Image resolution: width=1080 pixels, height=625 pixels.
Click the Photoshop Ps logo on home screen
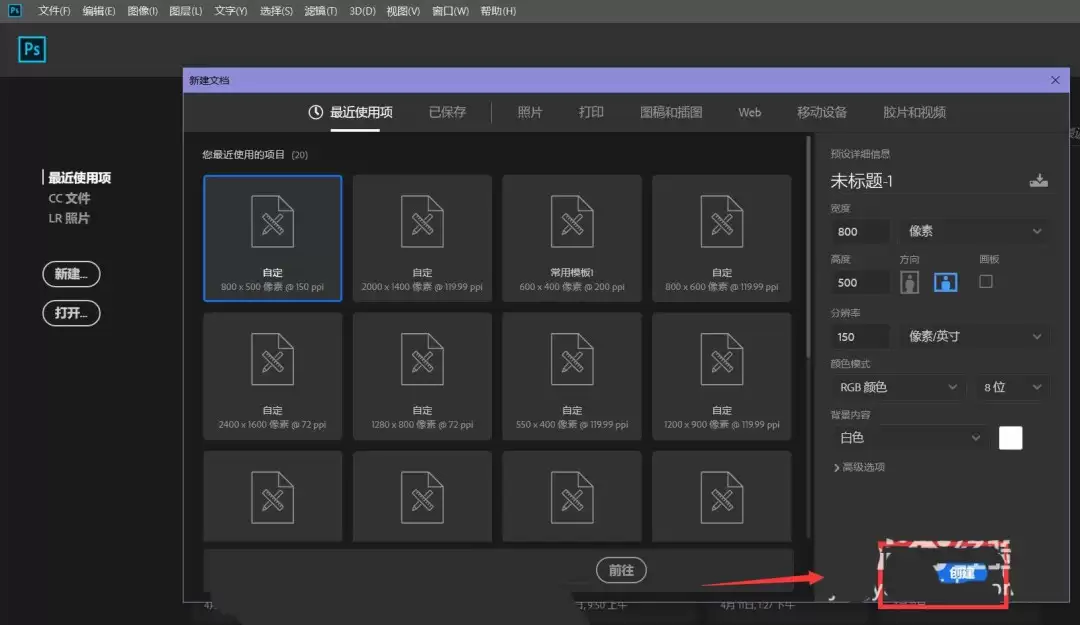point(32,49)
